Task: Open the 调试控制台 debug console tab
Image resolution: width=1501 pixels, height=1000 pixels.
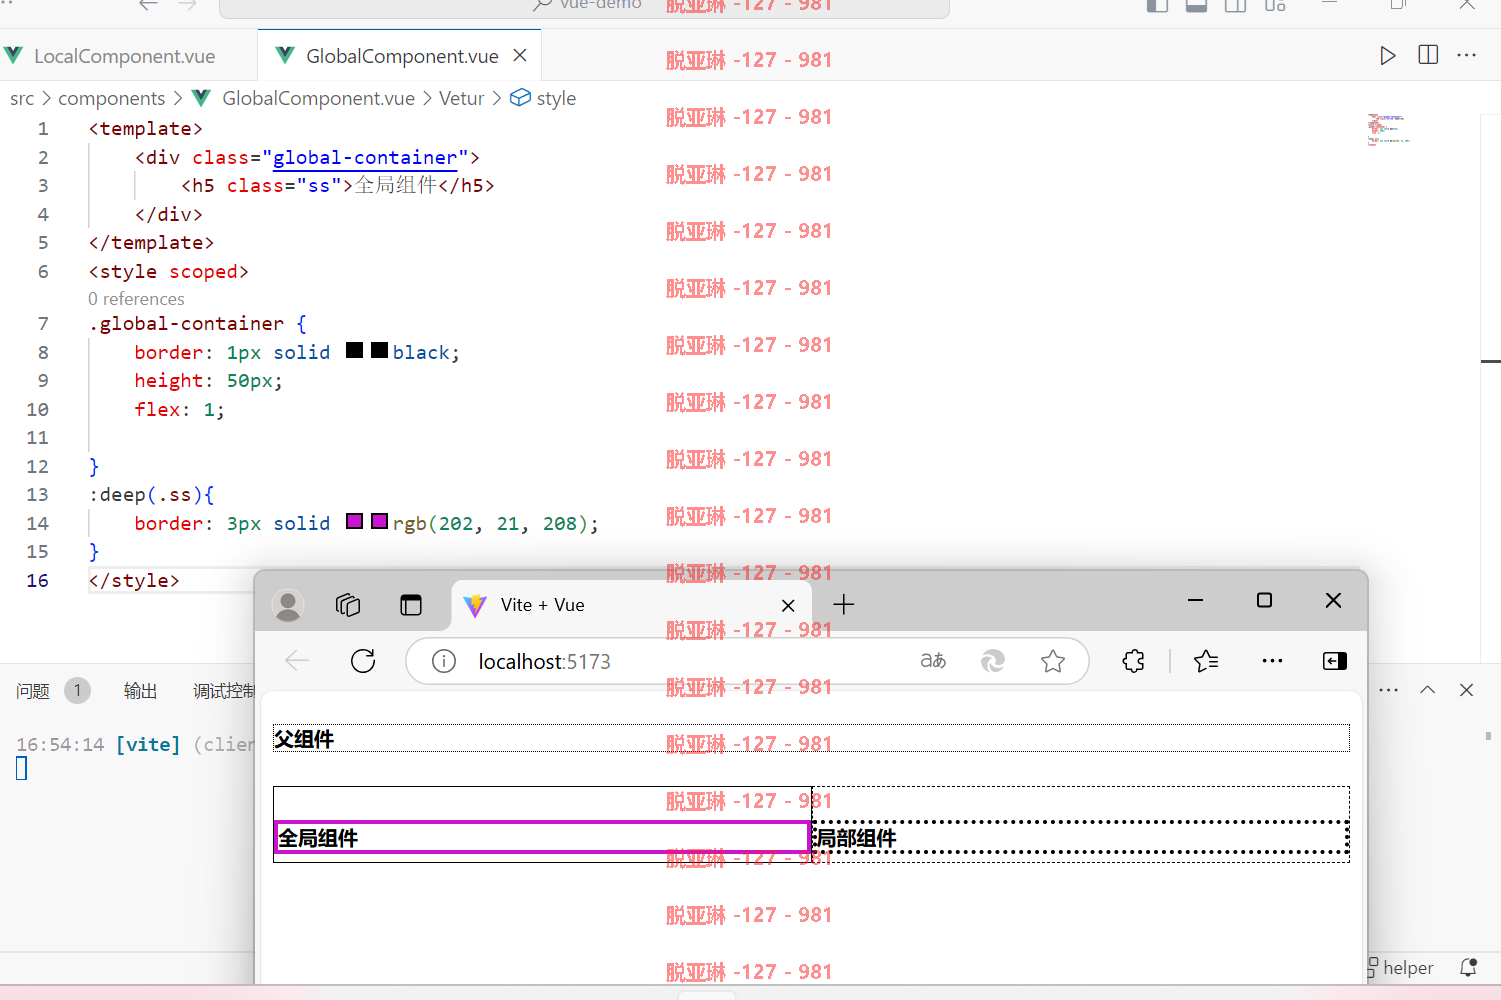Action: (224, 691)
